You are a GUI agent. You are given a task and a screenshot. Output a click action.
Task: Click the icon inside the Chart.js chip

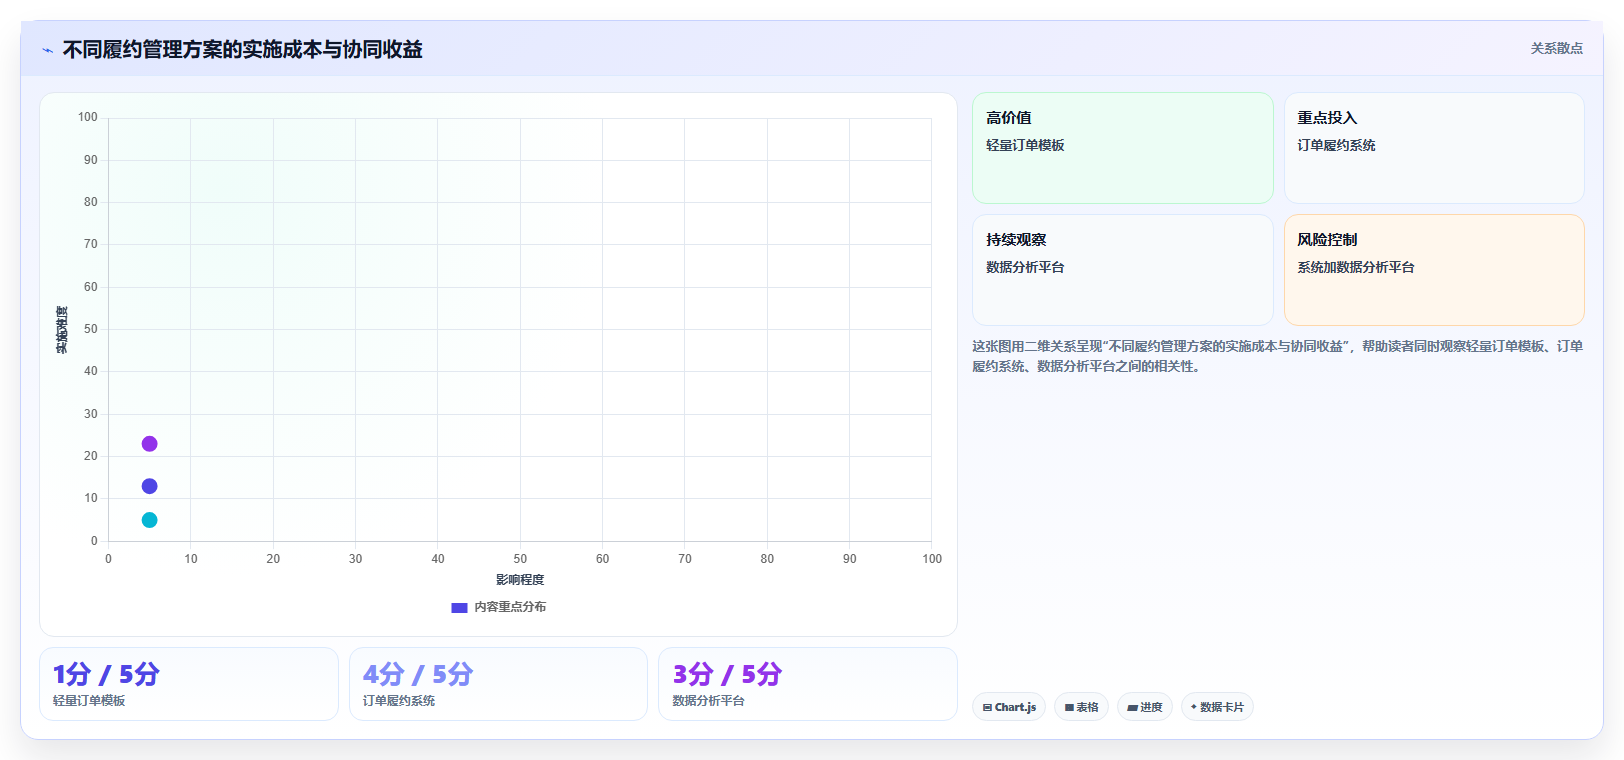(987, 707)
